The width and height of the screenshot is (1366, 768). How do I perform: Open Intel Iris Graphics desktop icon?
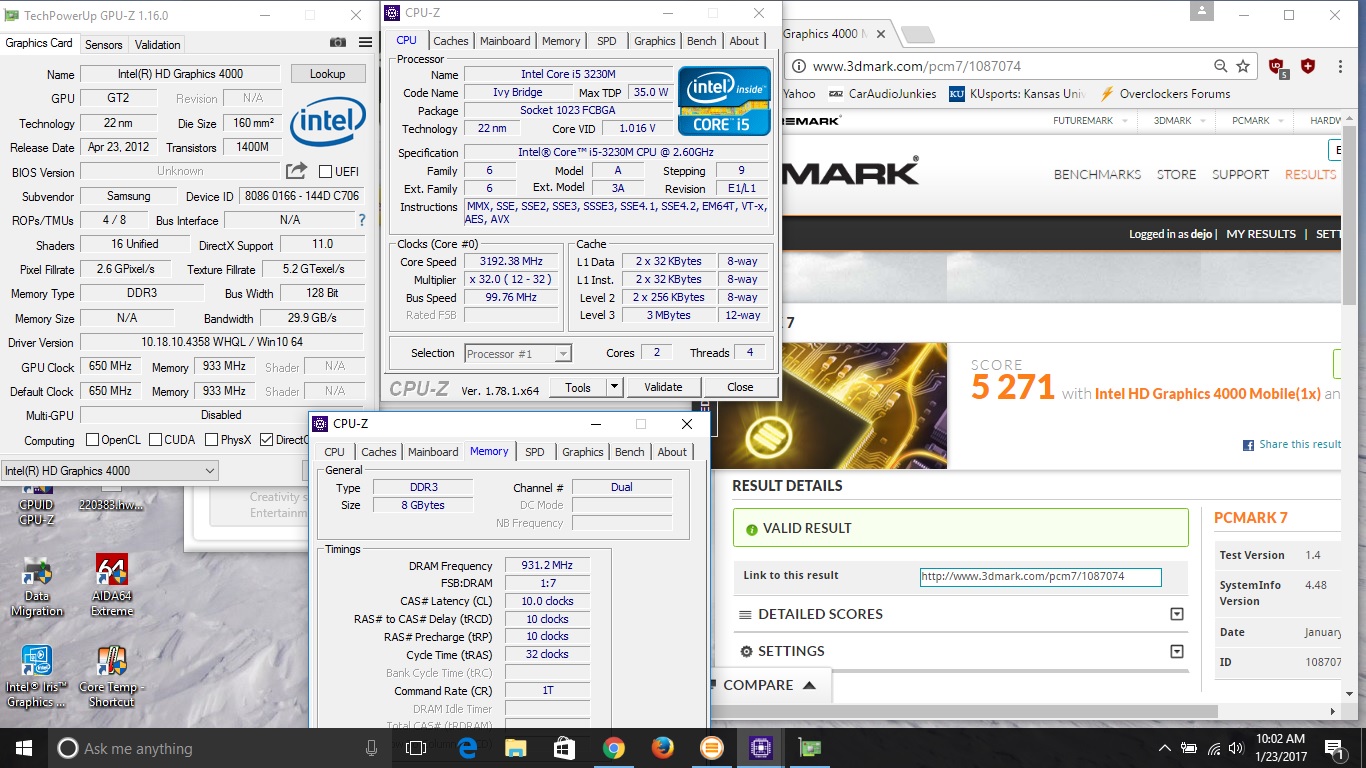(37, 677)
